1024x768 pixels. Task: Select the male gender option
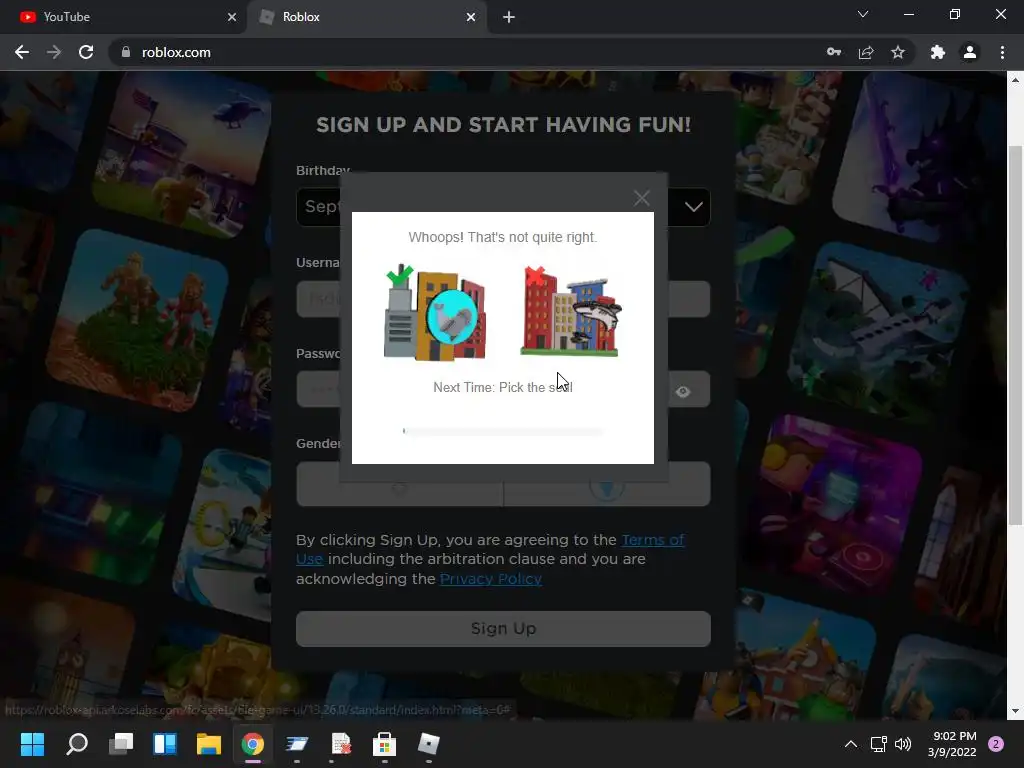(607, 485)
